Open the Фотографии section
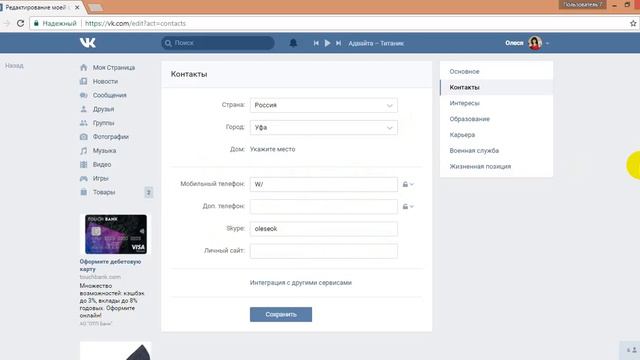Screen dimensions: 640x360 (x=111, y=137)
